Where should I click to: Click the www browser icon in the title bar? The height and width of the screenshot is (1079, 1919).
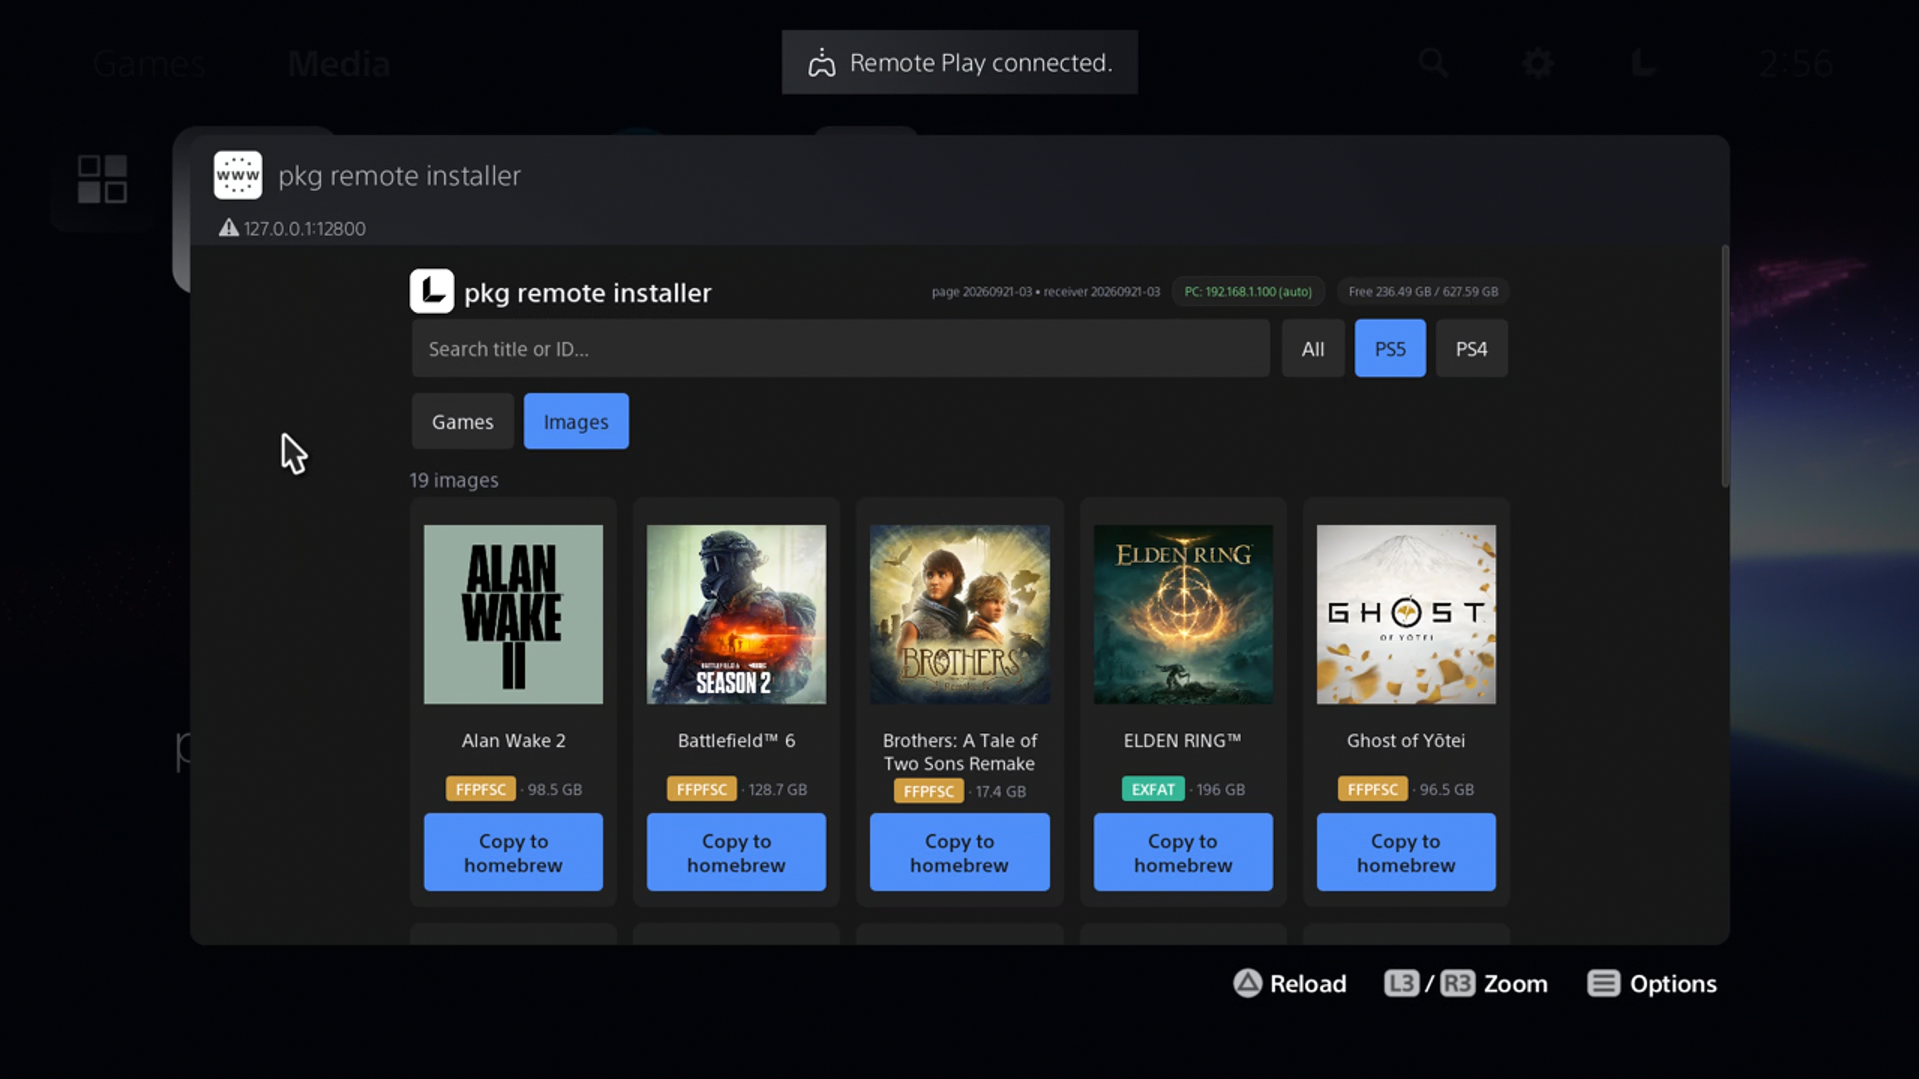pos(238,176)
